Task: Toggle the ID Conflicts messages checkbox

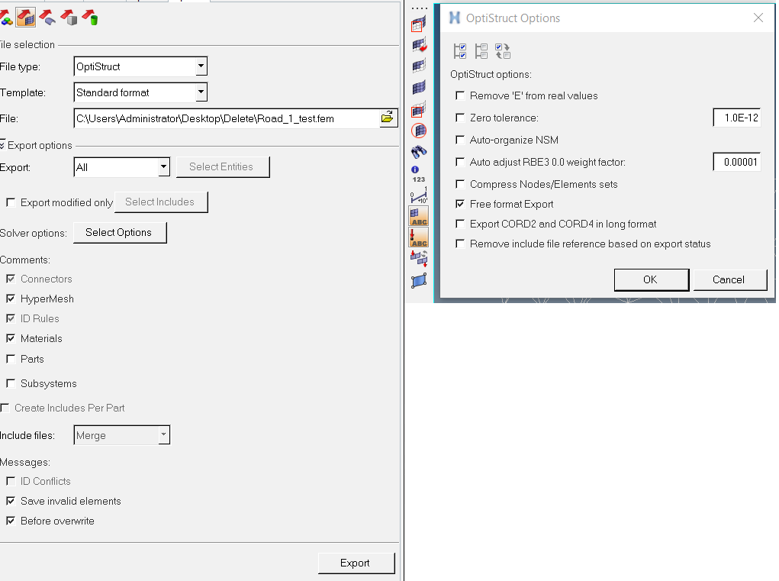Action: (10, 481)
